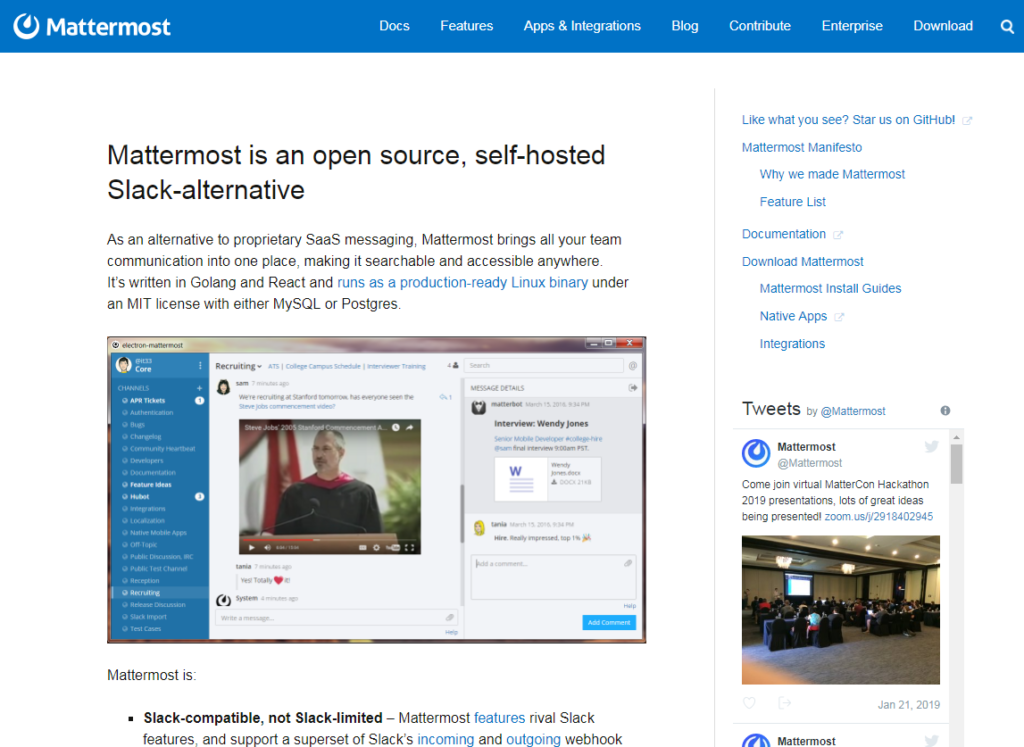
Task: Click the Mattermost avatar in the tweet
Action: 756,454
